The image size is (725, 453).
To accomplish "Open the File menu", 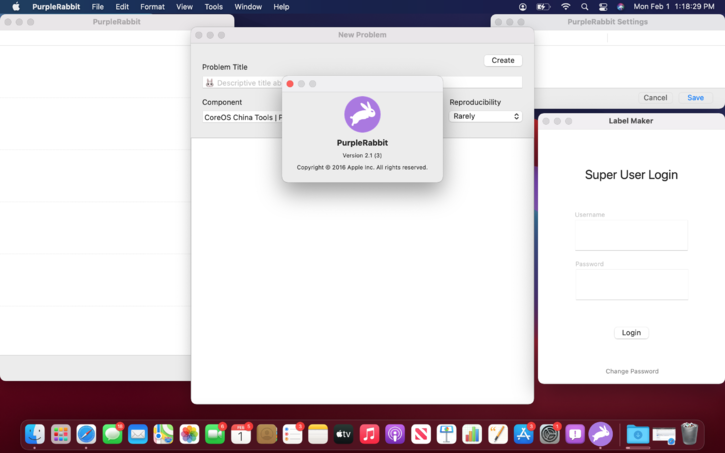I will coord(98,6).
